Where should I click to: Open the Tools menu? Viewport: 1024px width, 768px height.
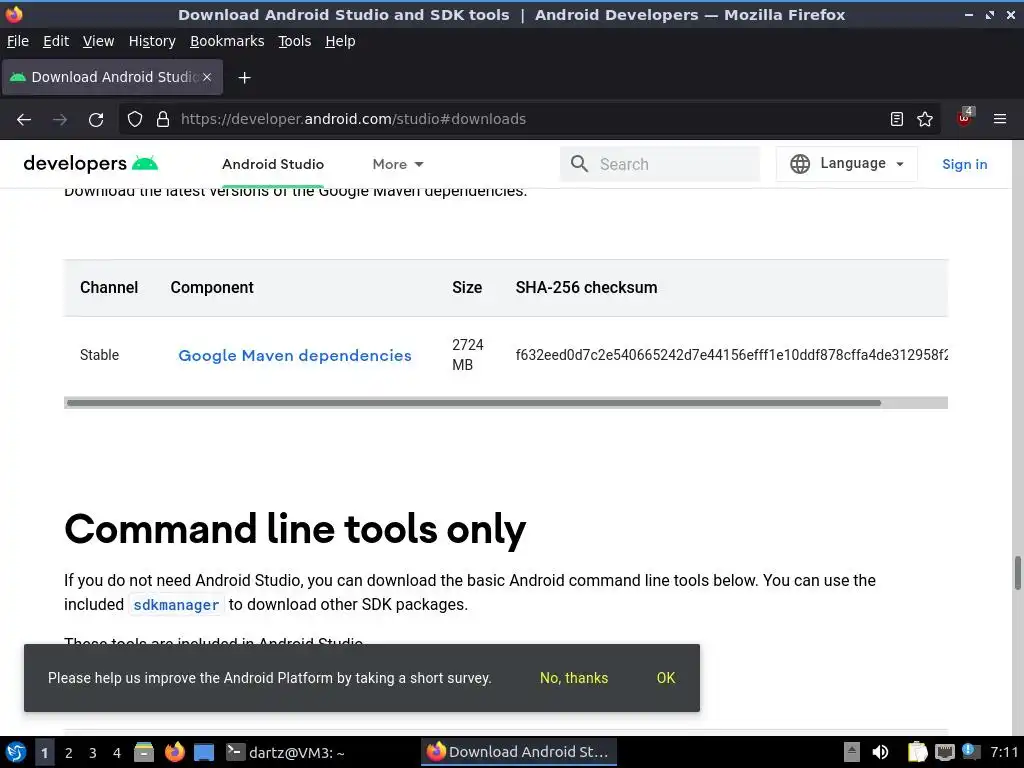(x=295, y=41)
